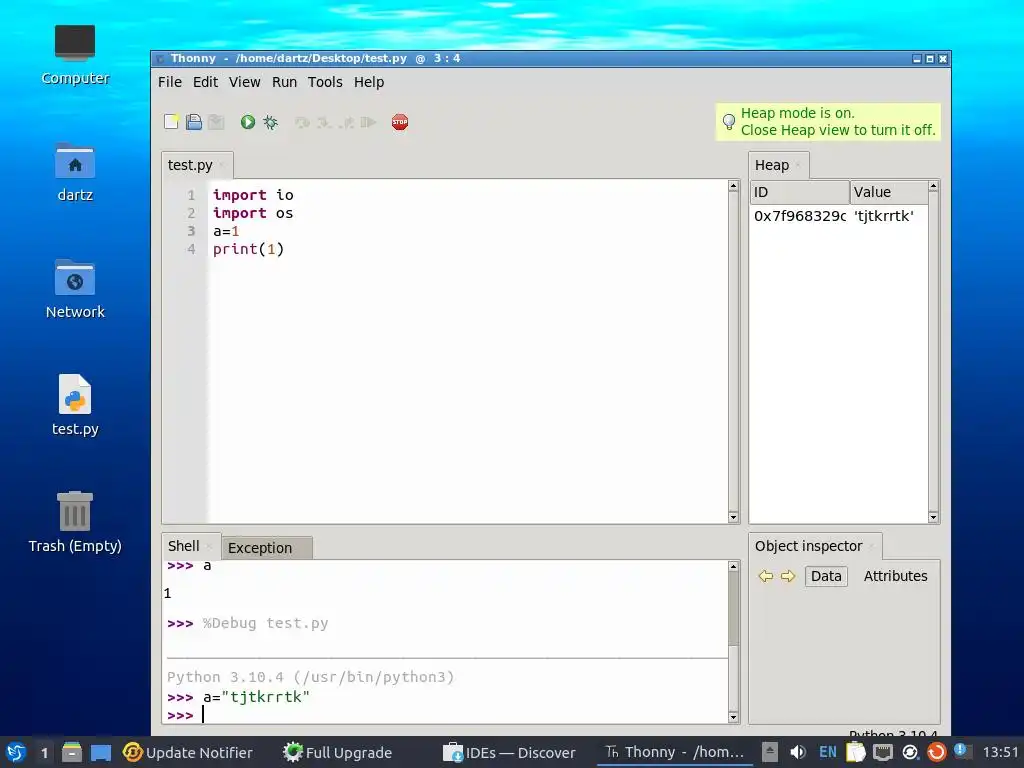This screenshot has width=1024, height=768.
Task: Run current script with green play icon
Action: coord(248,122)
